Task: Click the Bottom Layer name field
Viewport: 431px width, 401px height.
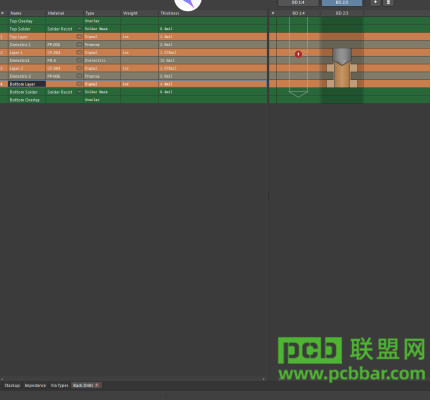Action: [27, 84]
